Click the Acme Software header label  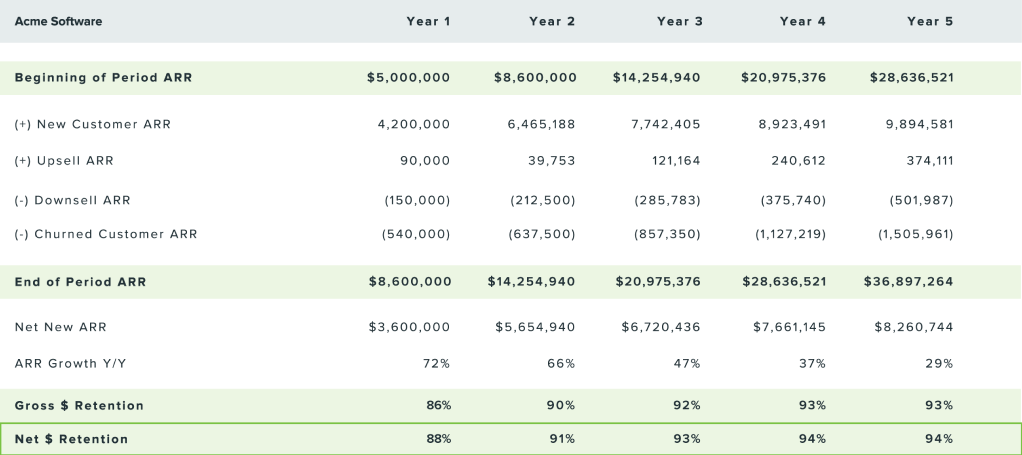(58, 21)
